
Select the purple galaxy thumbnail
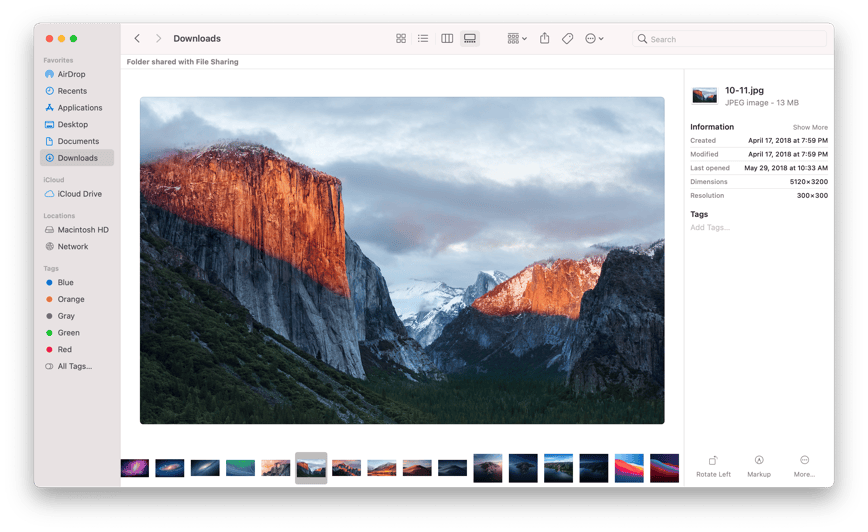pyautogui.click(x=135, y=468)
